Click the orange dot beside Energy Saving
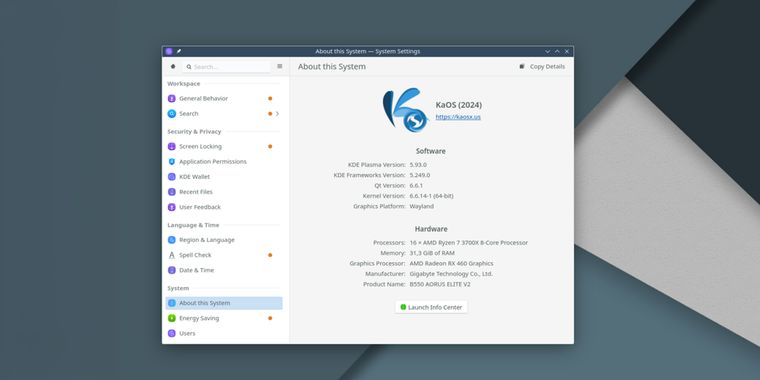 point(270,318)
